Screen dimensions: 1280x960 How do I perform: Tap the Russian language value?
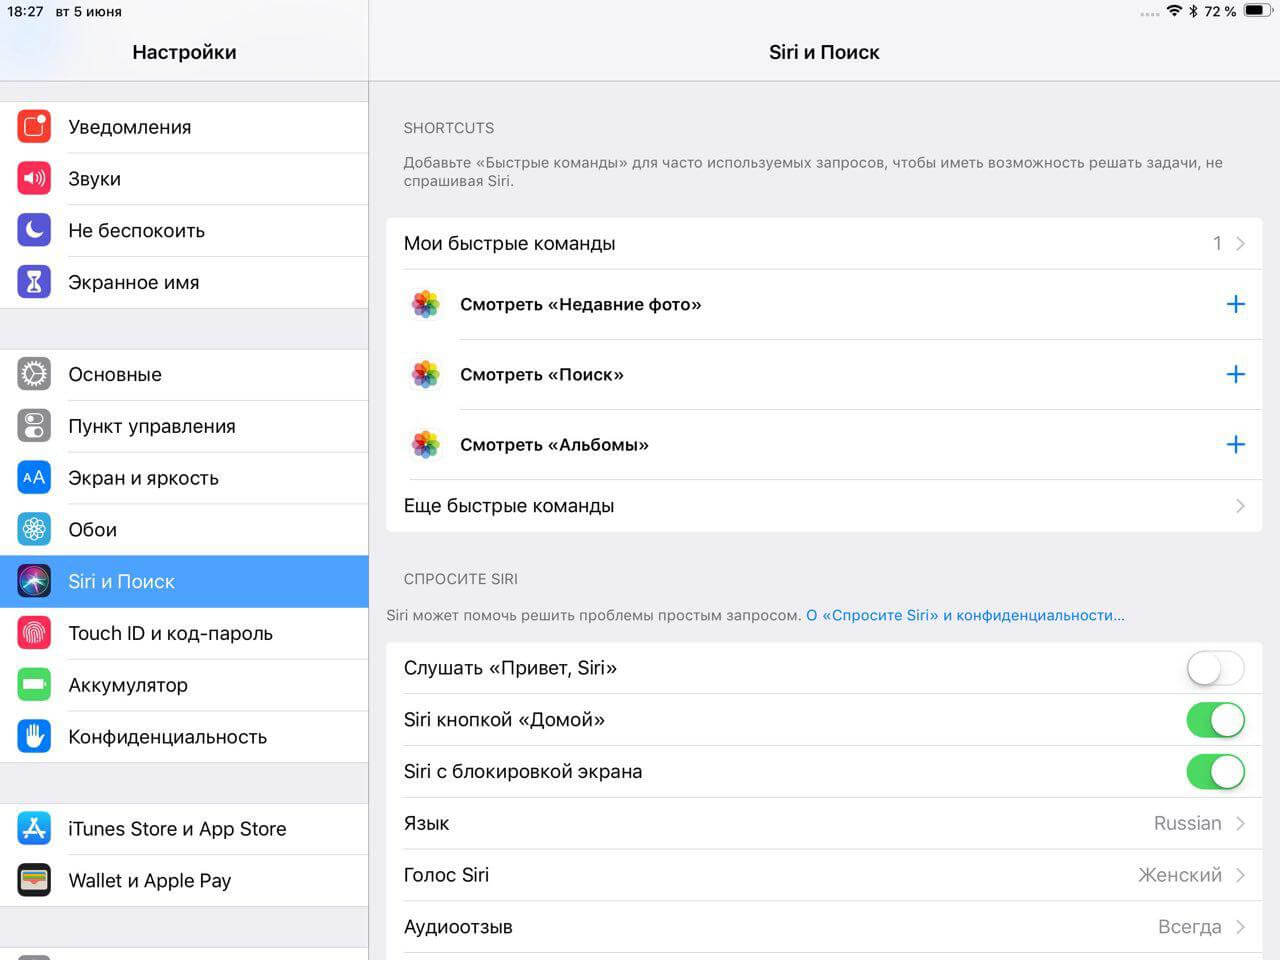pyautogui.click(x=1187, y=823)
